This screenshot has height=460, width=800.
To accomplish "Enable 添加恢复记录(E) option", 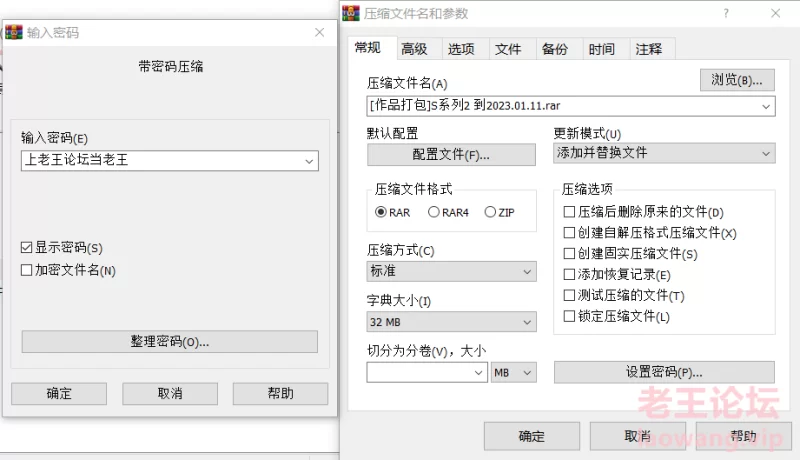I will pyautogui.click(x=569, y=274).
